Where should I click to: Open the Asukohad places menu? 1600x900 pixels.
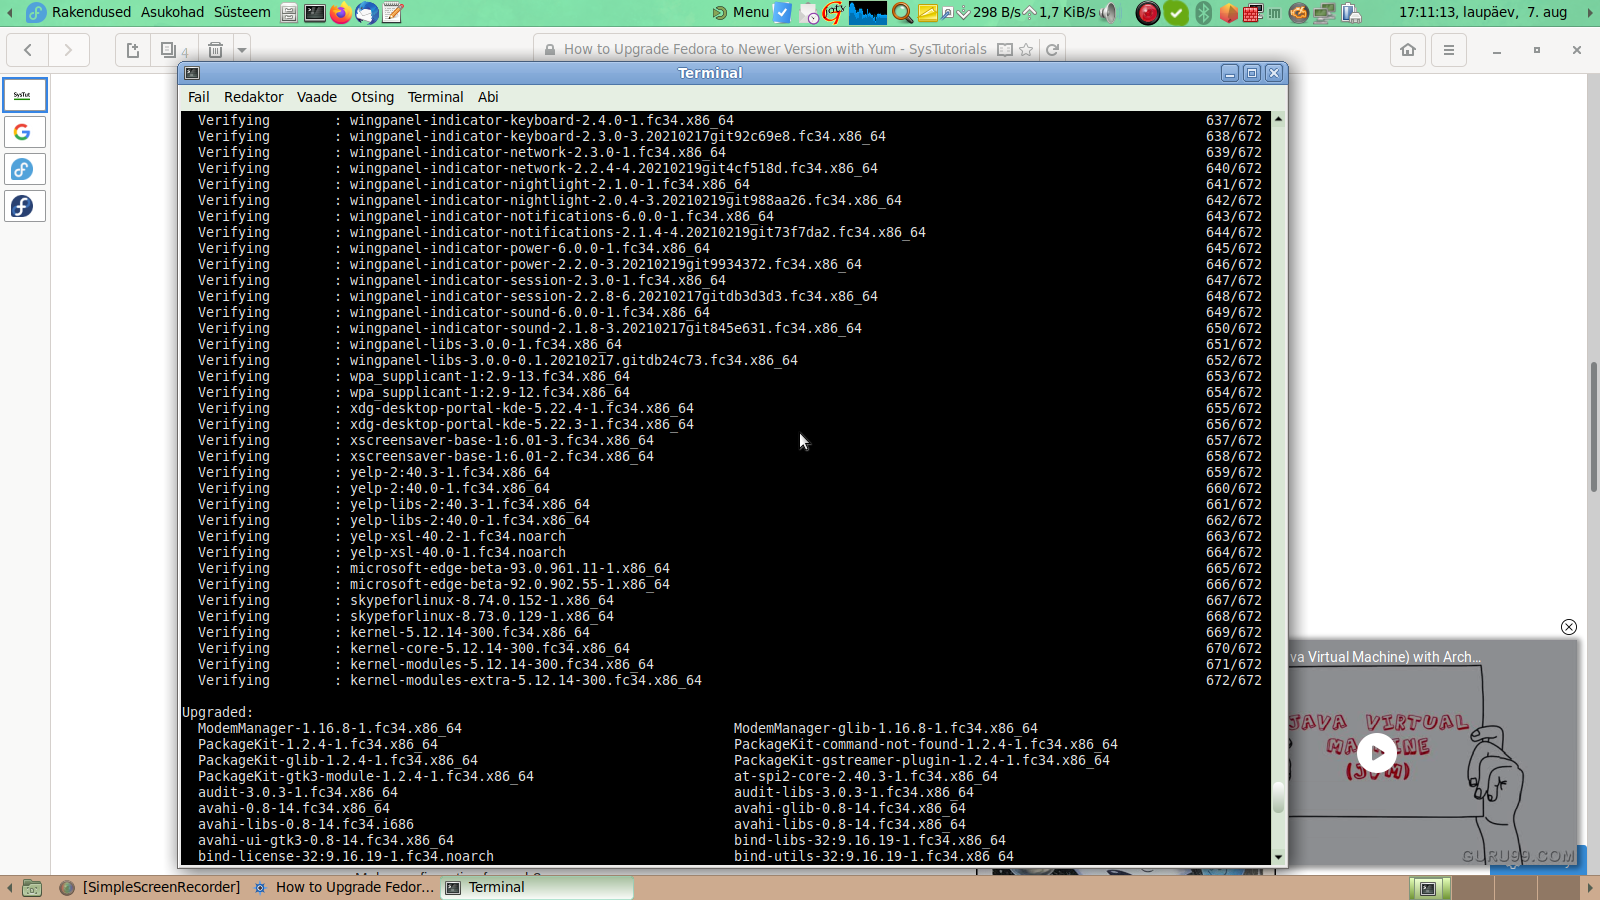click(172, 12)
